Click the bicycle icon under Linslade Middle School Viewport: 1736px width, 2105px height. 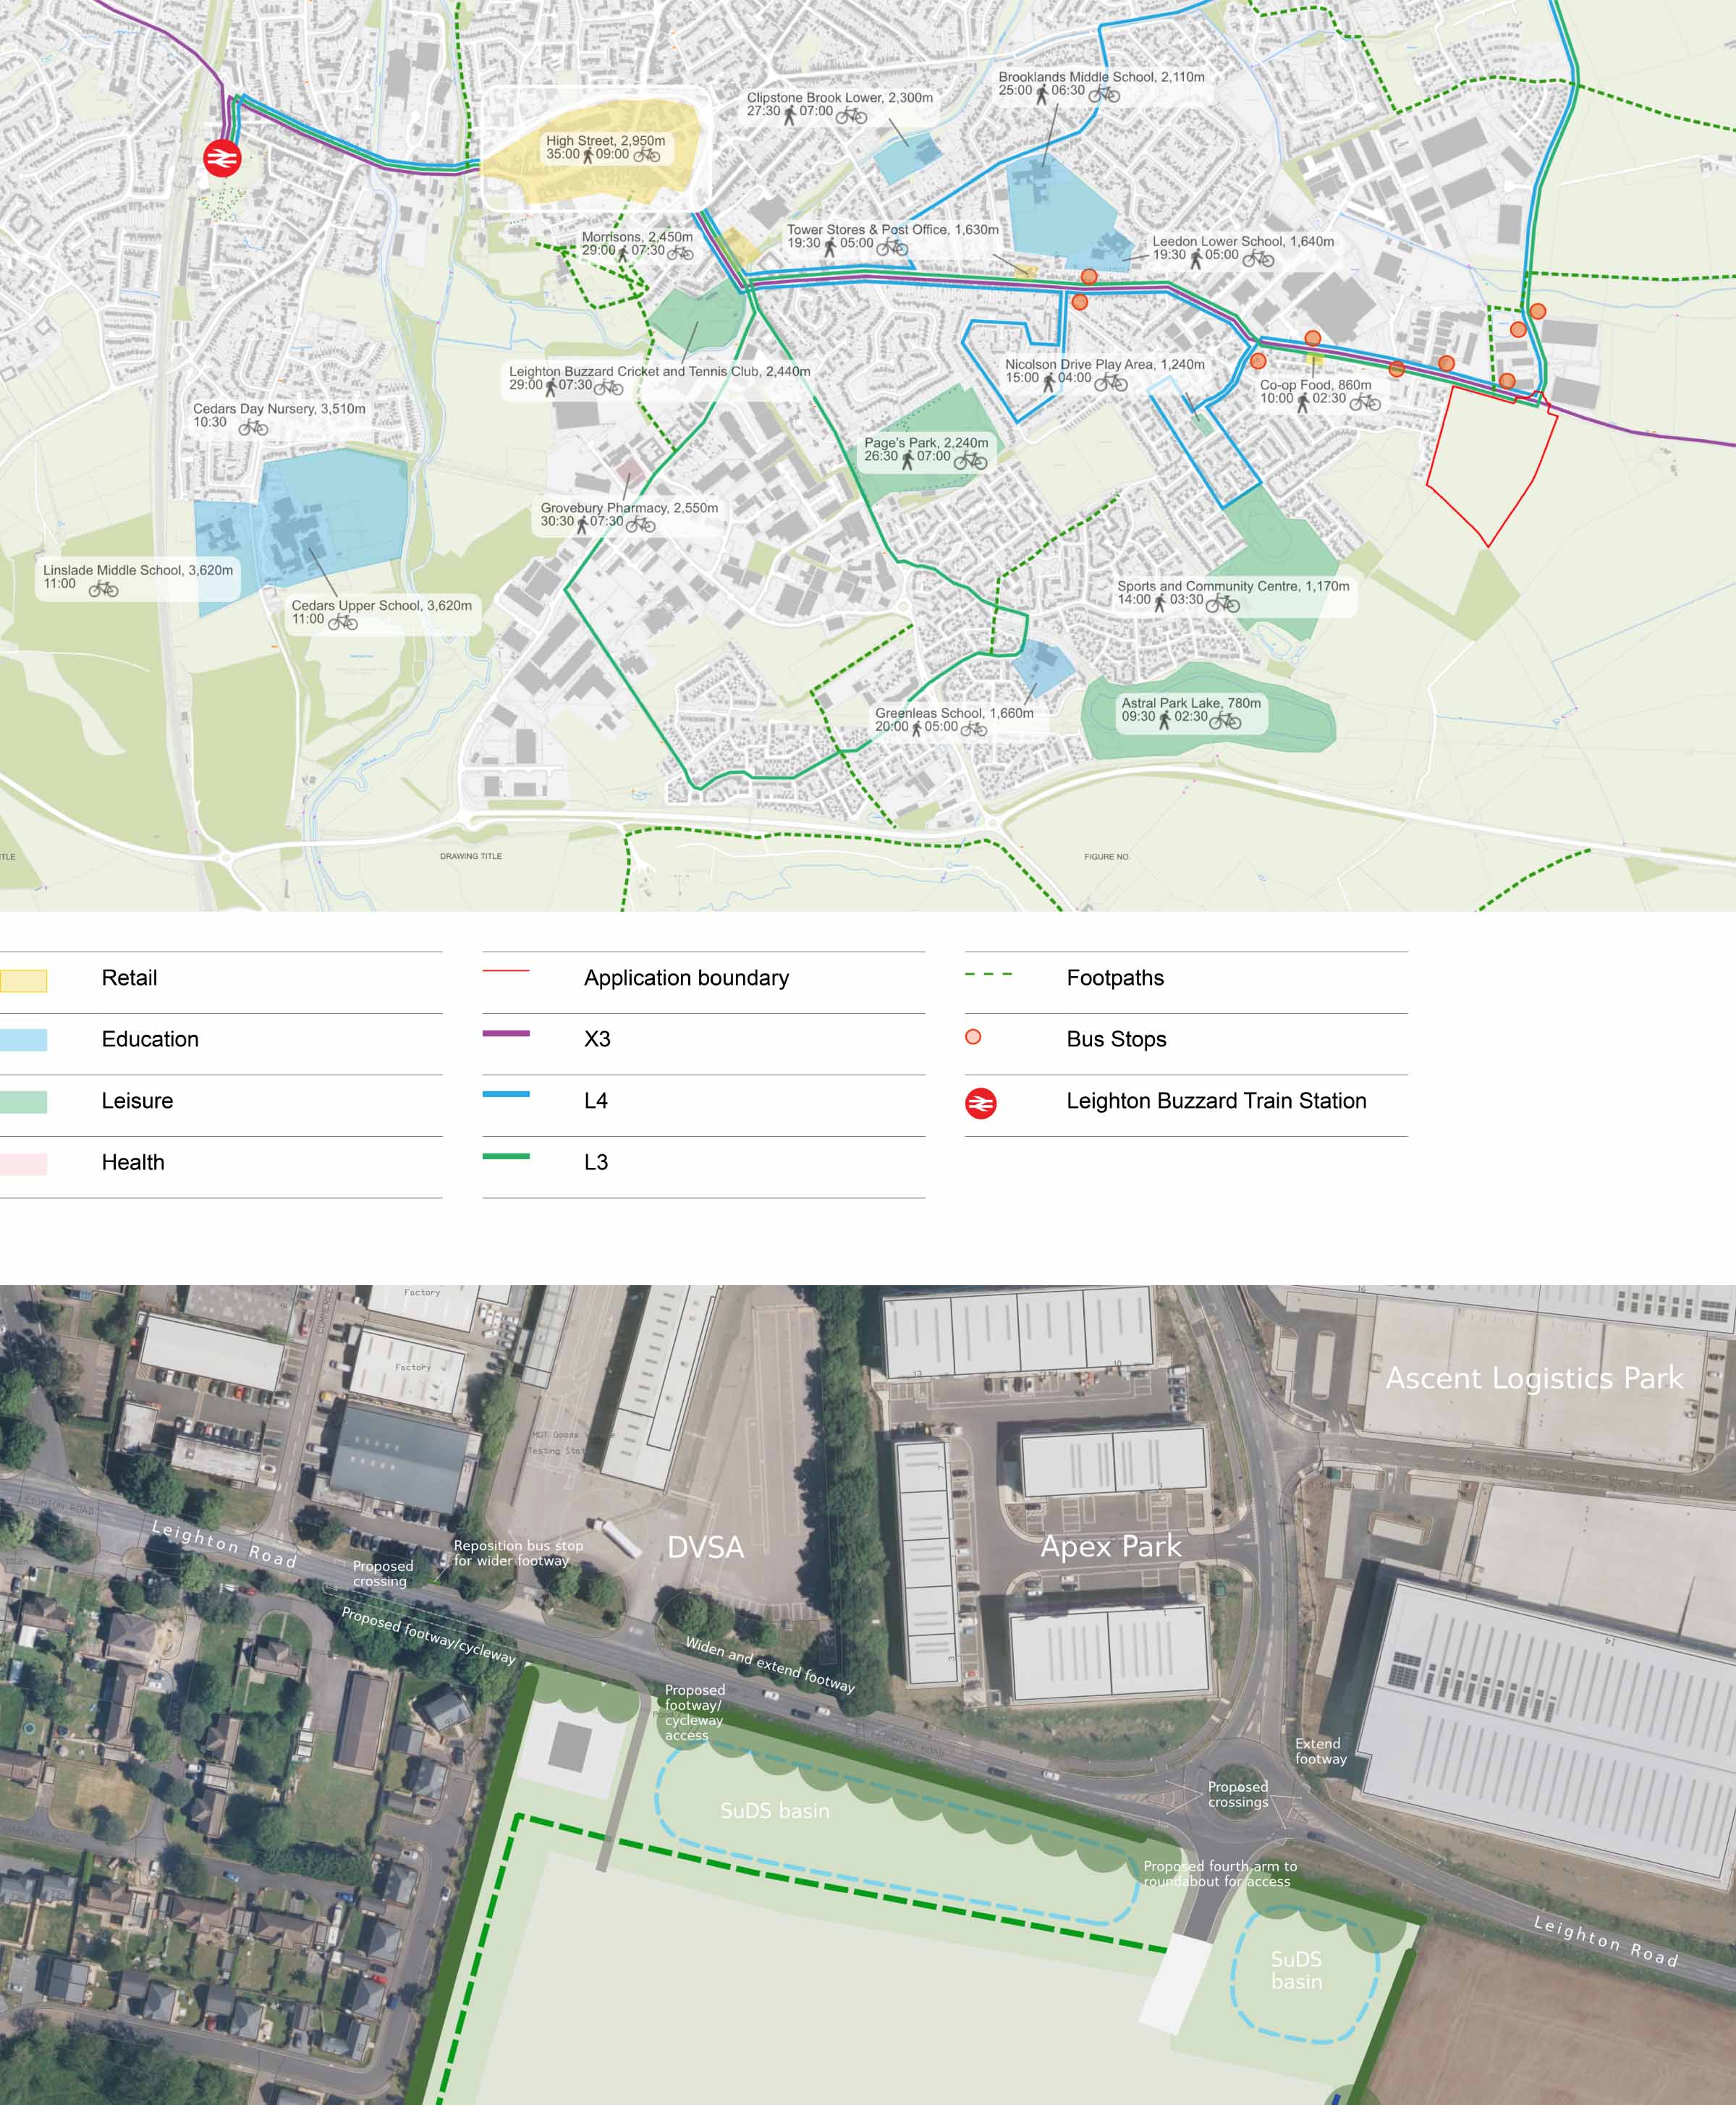(103, 589)
